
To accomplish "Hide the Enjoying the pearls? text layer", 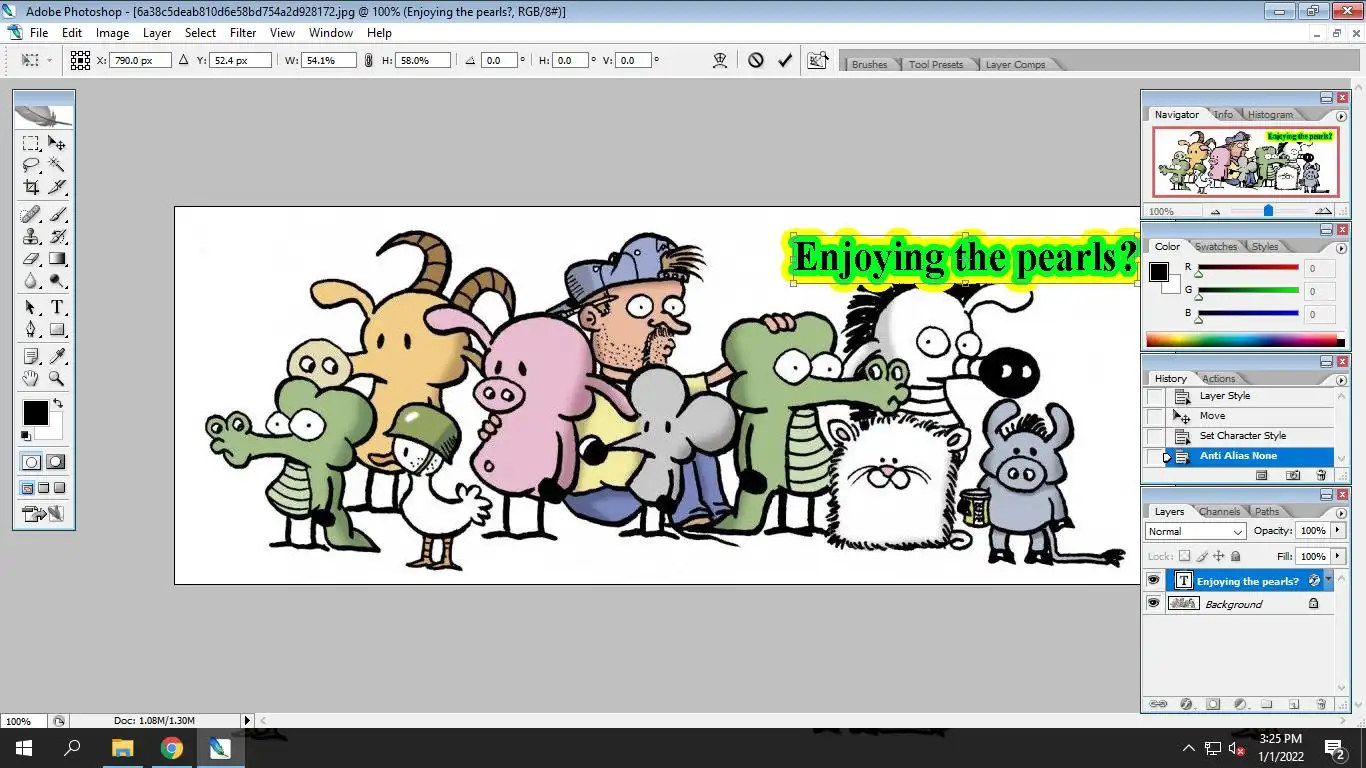I will 1154,581.
